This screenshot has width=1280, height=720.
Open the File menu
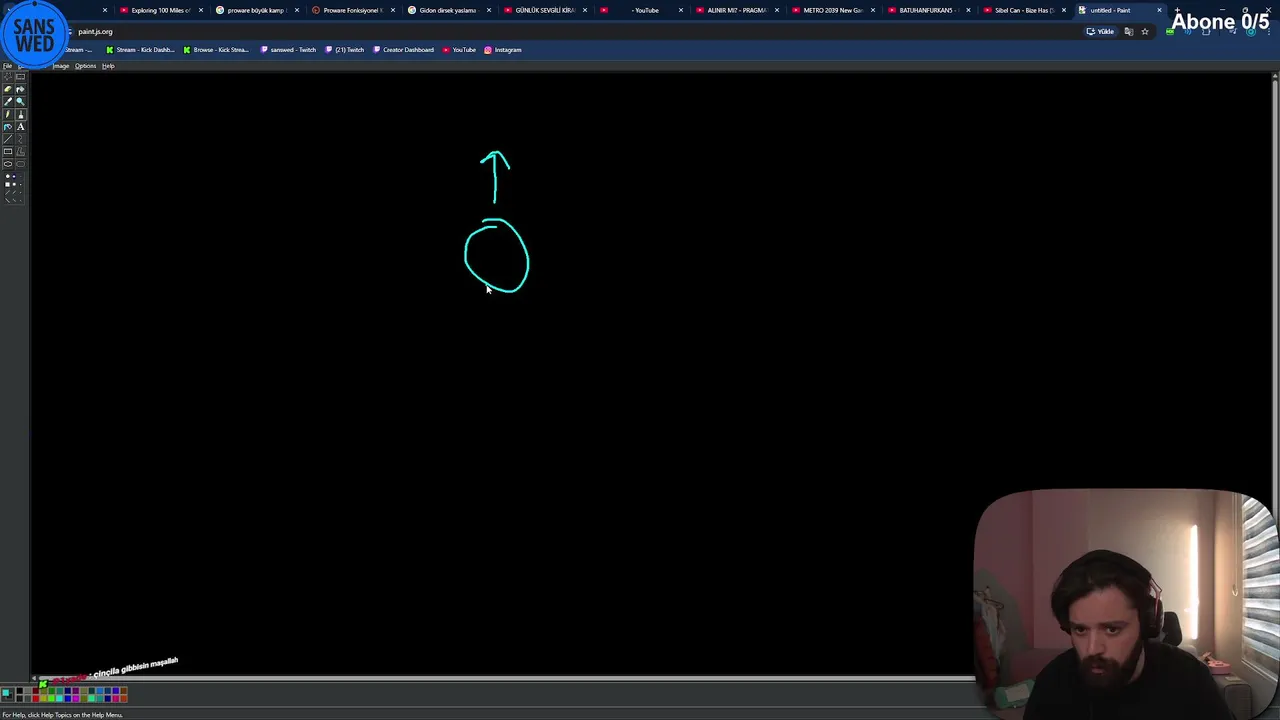click(x=7, y=66)
